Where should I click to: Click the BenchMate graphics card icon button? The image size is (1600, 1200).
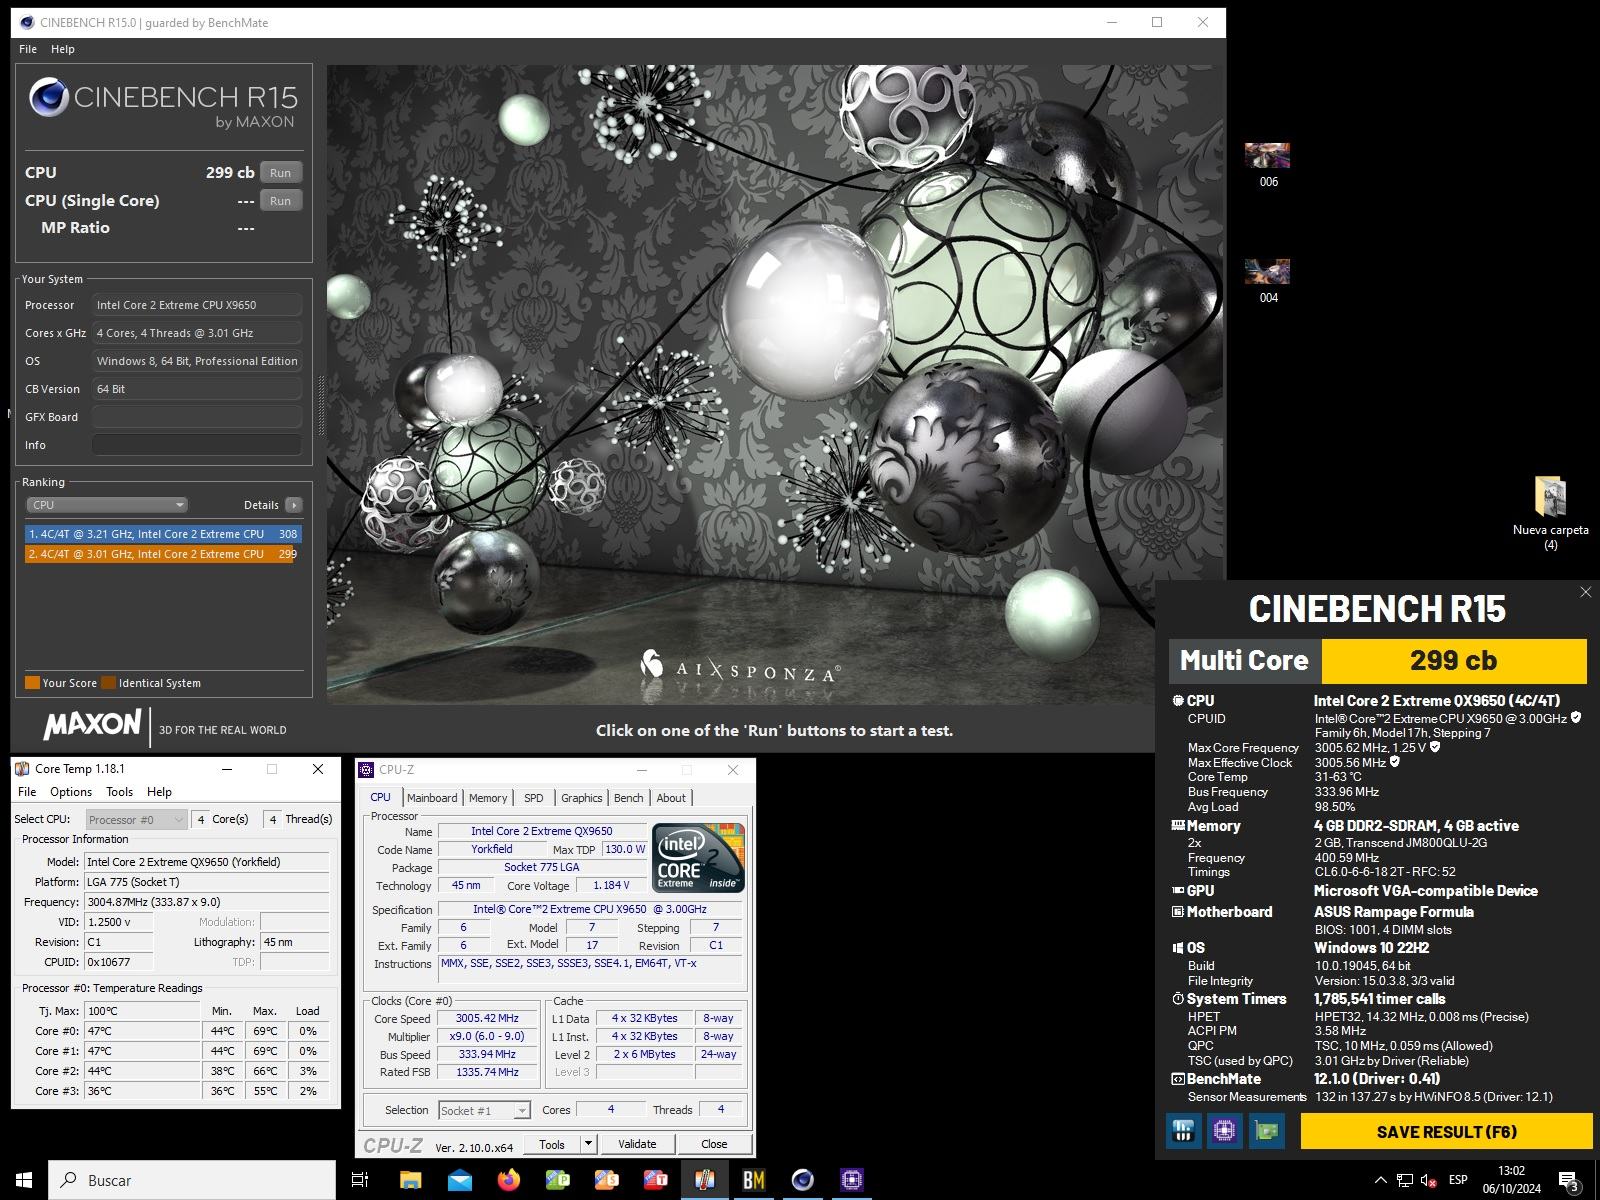pyautogui.click(x=1267, y=1131)
